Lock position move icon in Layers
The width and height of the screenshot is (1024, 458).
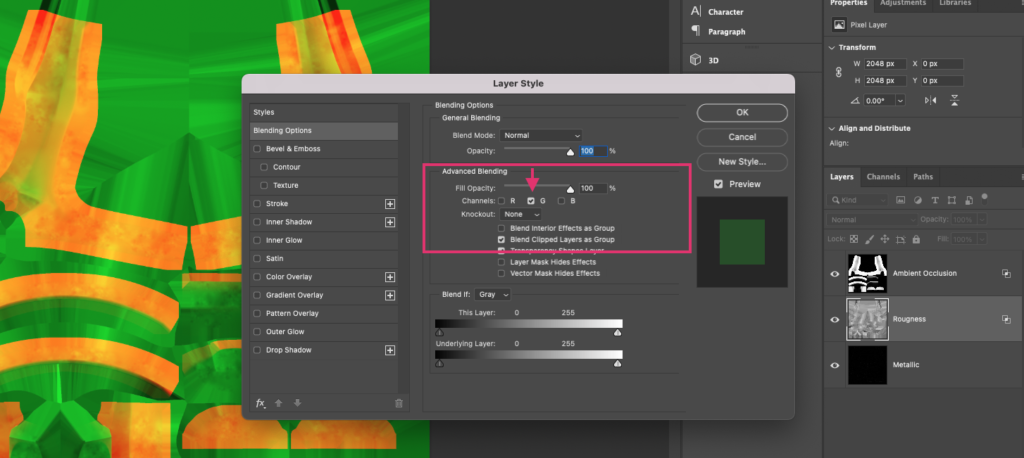[885, 239]
